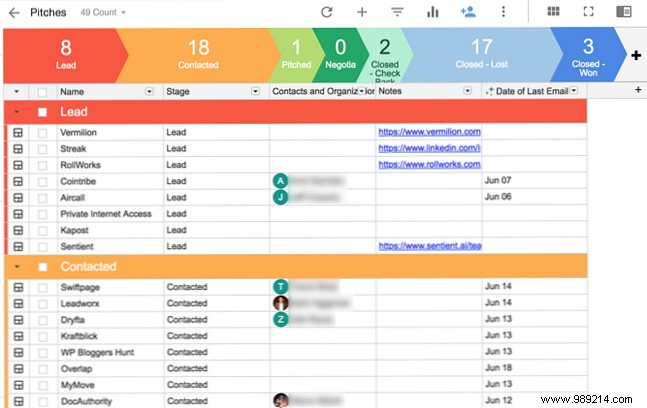Viewport: 647px width, 408px height.
Task: Open Overlap row detail icon
Action: pos(18,368)
